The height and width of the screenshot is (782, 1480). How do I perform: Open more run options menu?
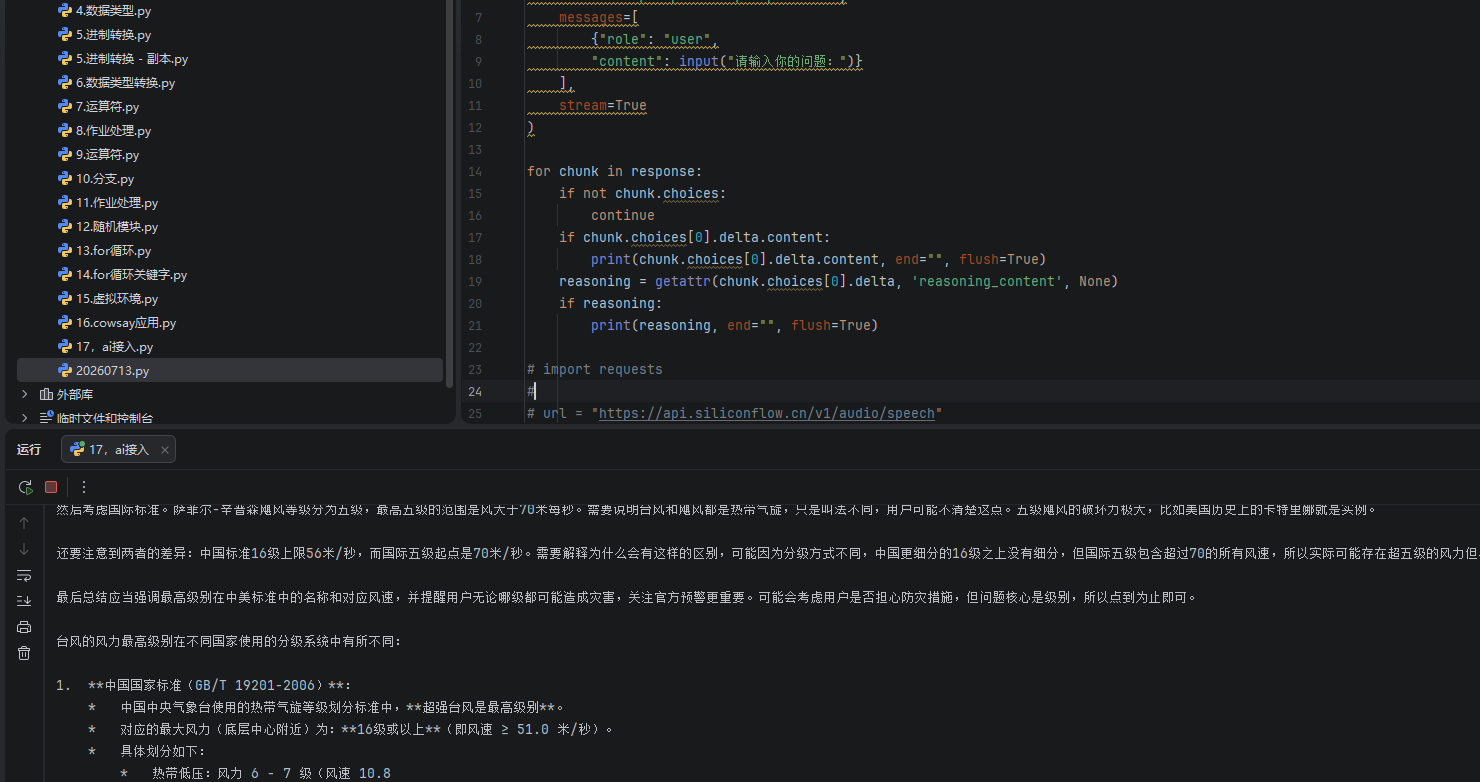click(84, 487)
